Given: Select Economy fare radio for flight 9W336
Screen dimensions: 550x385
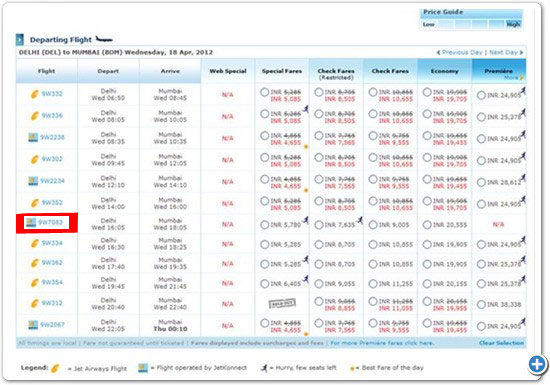Looking at the screenshot, I should click(427, 114).
